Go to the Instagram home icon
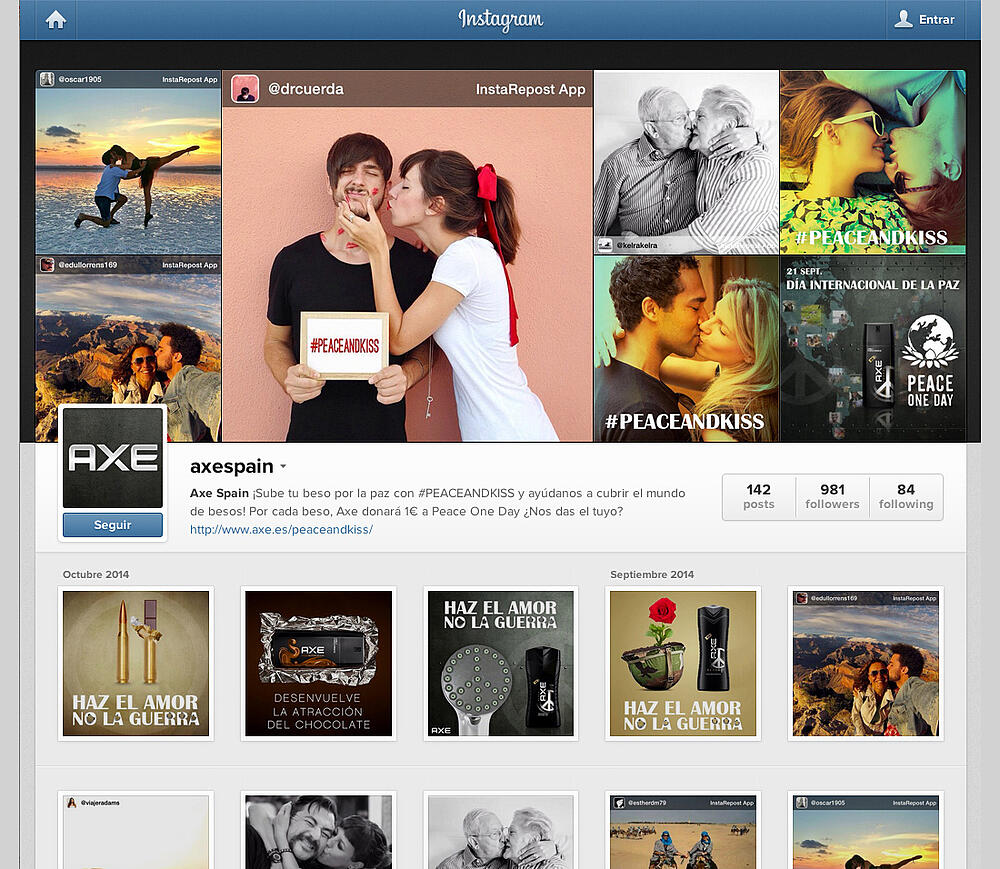Viewport: 1000px width, 869px height. coord(55,20)
